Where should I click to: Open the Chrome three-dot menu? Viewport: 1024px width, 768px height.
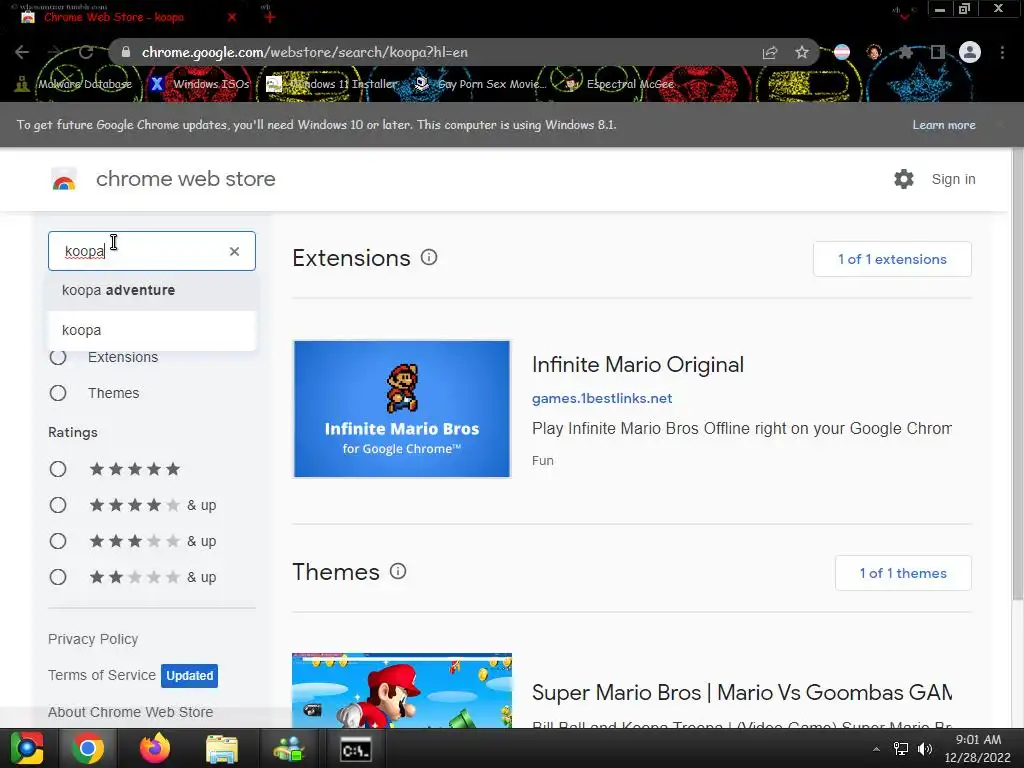point(1002,52)
